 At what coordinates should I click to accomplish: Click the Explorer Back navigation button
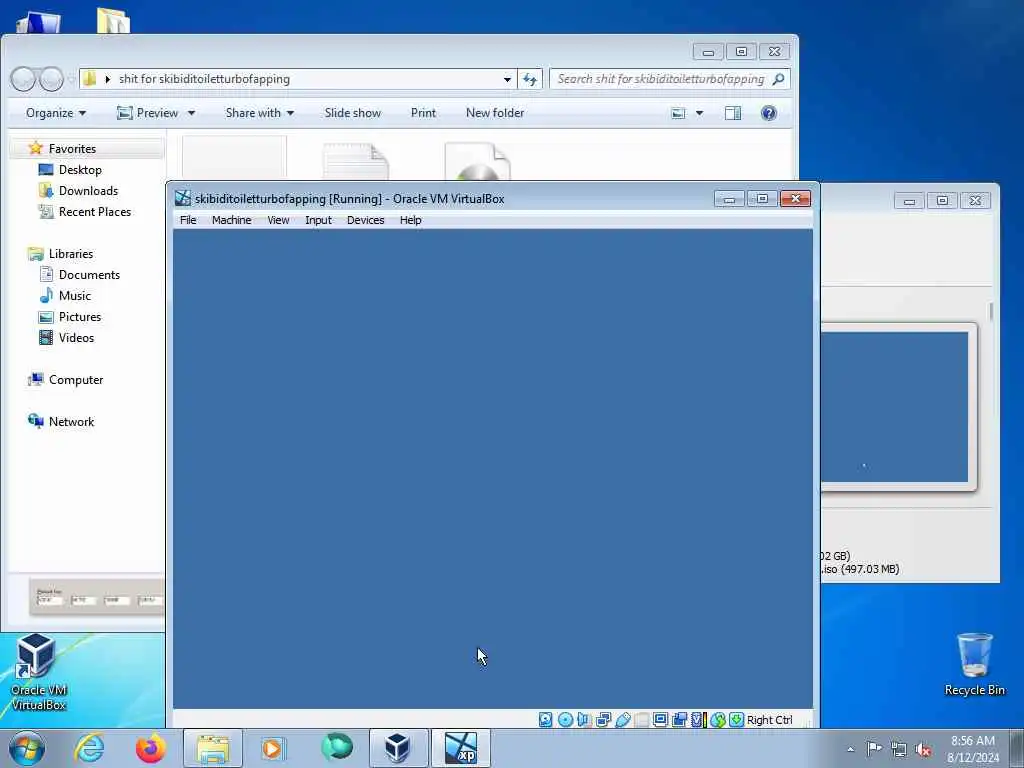pyautogui.click(x=23, y=79)
